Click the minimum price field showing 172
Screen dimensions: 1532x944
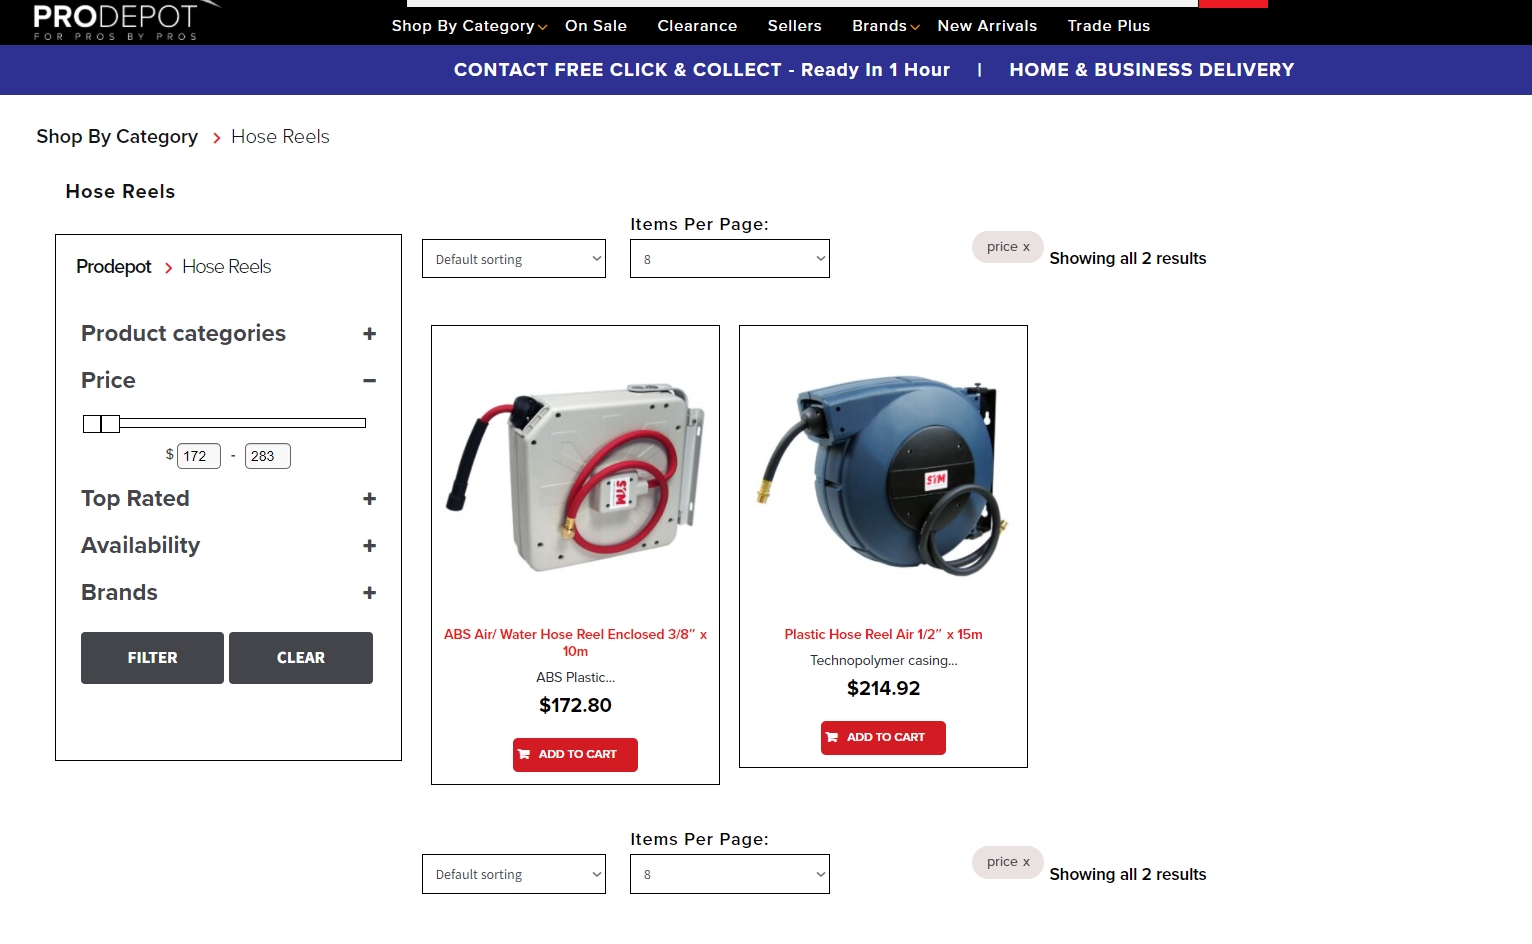199,456
